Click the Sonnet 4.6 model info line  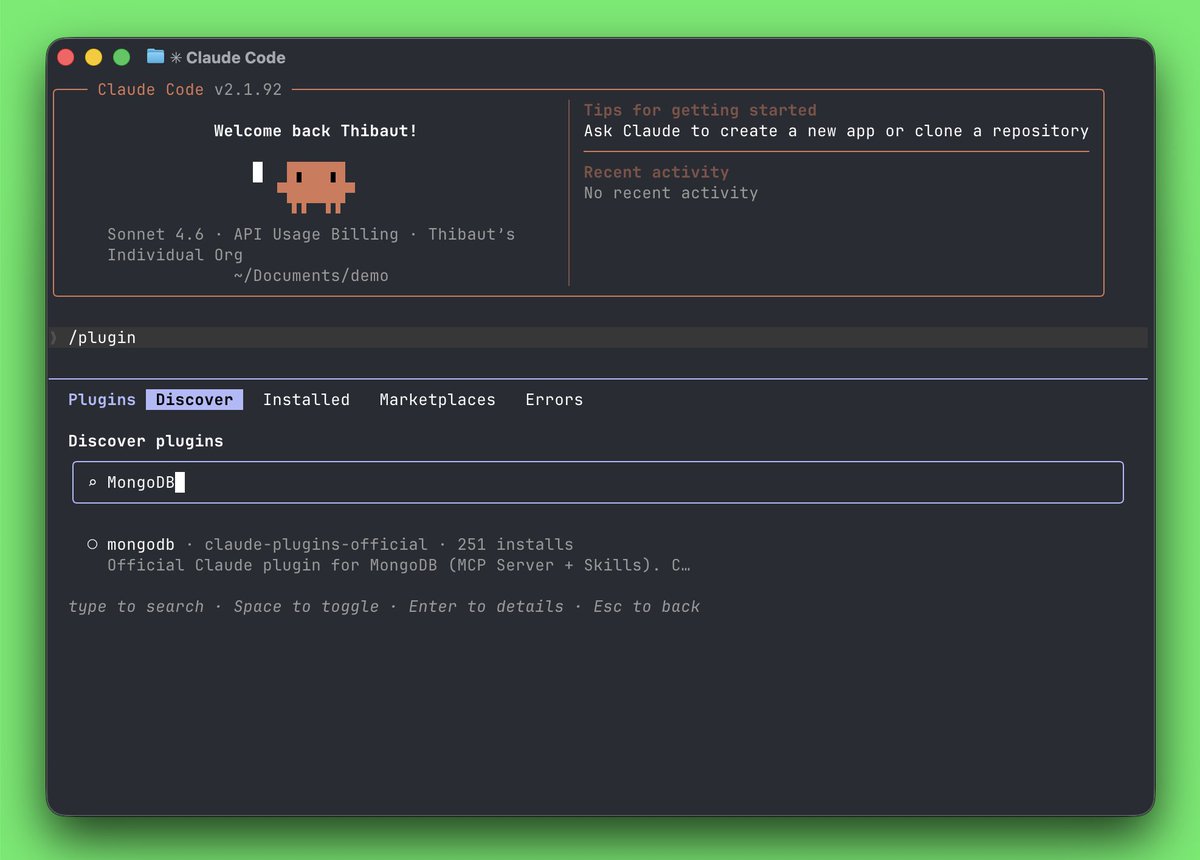coord(311,244)
